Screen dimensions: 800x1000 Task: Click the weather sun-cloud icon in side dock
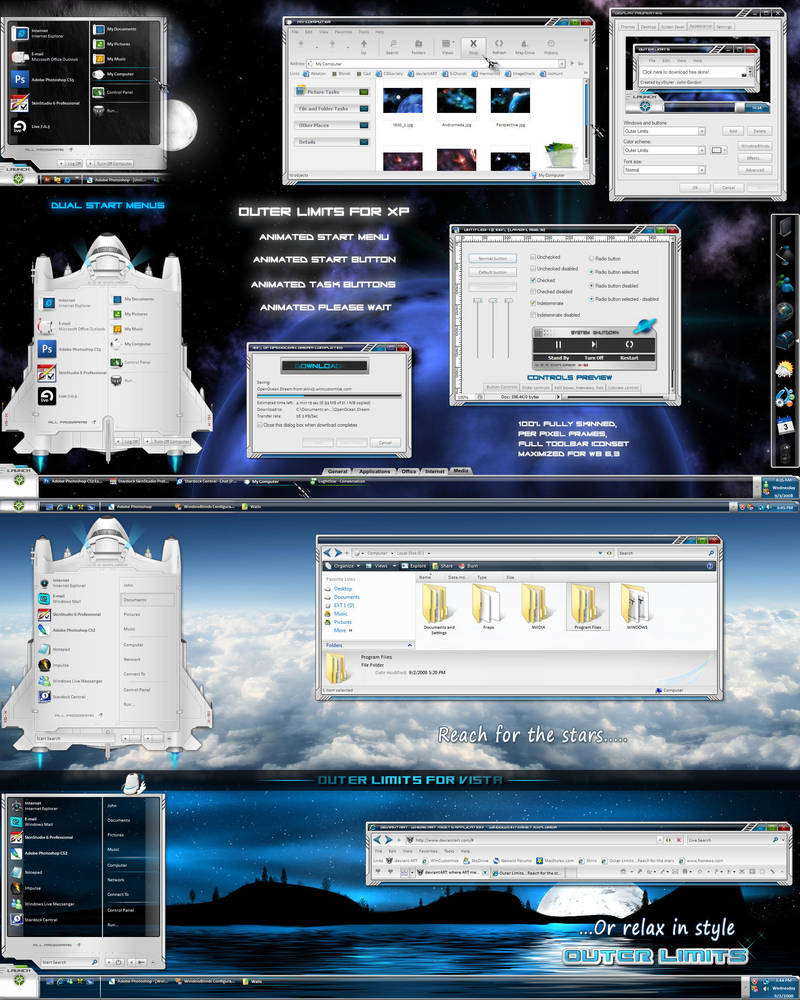coord(784,369)
